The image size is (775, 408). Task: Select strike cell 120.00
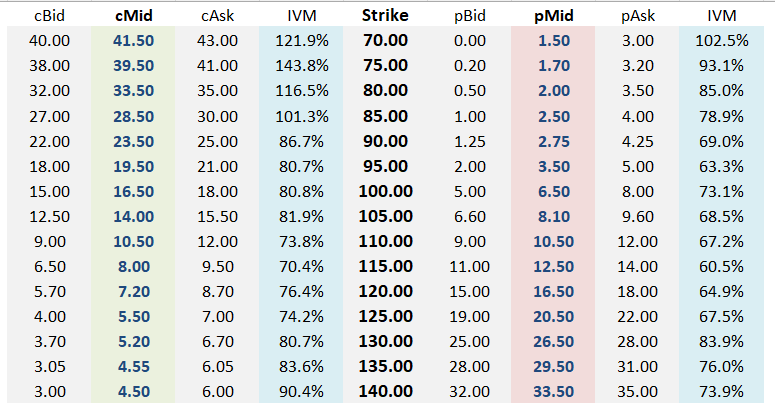tap(386, 291)
